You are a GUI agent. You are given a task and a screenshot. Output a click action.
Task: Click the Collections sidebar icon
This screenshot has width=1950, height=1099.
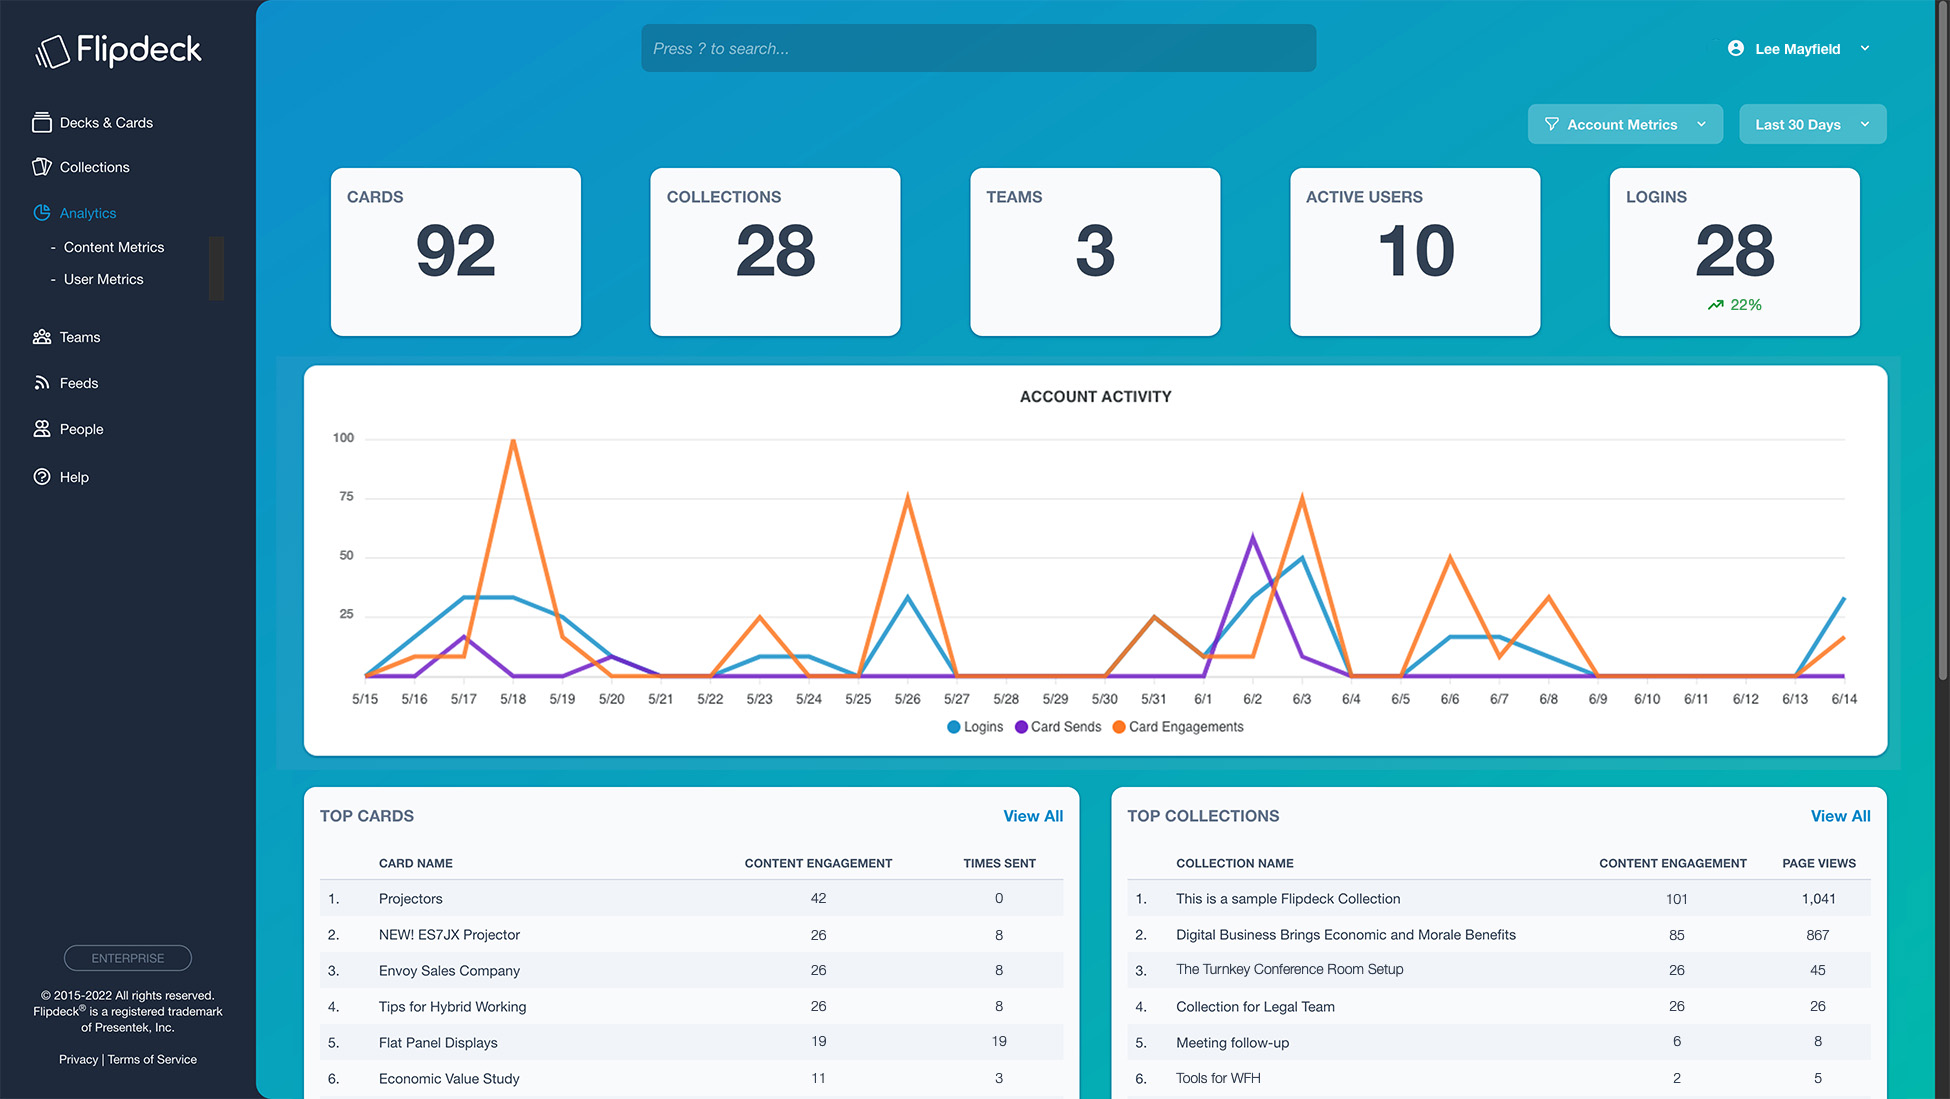click(x=42, y=167)
